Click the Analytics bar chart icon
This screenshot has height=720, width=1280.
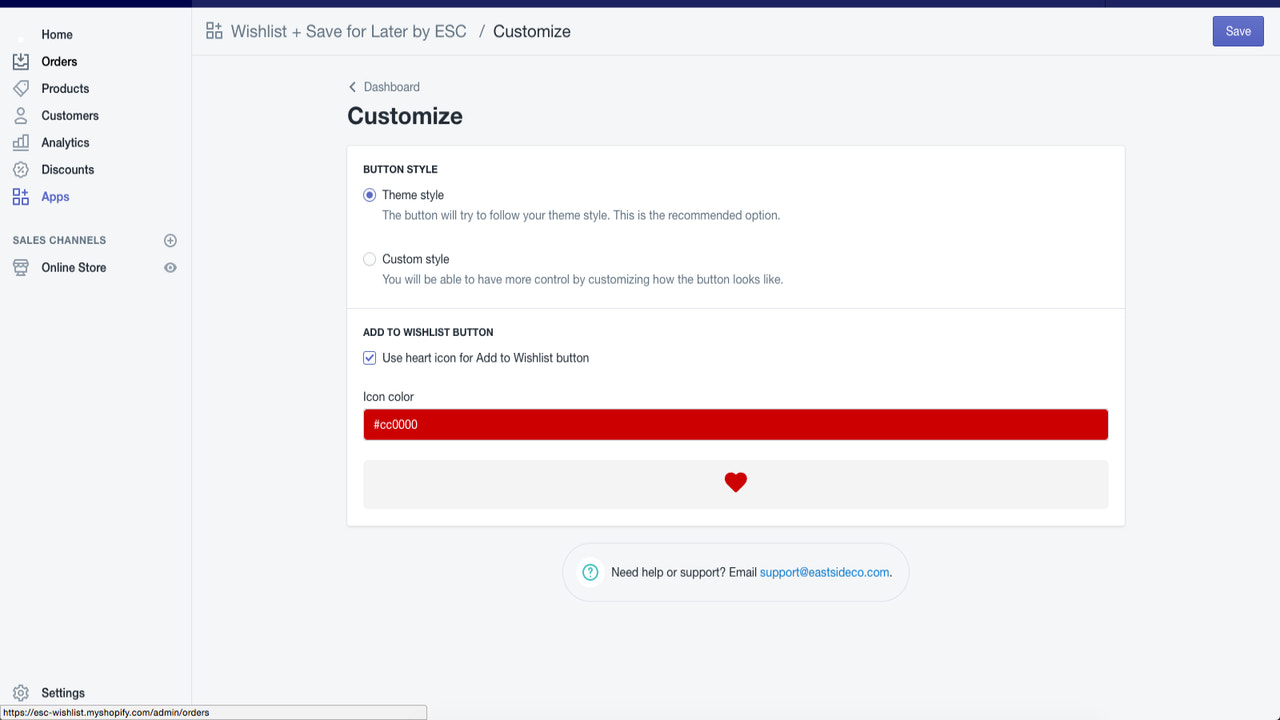click(x=20, y=142)
